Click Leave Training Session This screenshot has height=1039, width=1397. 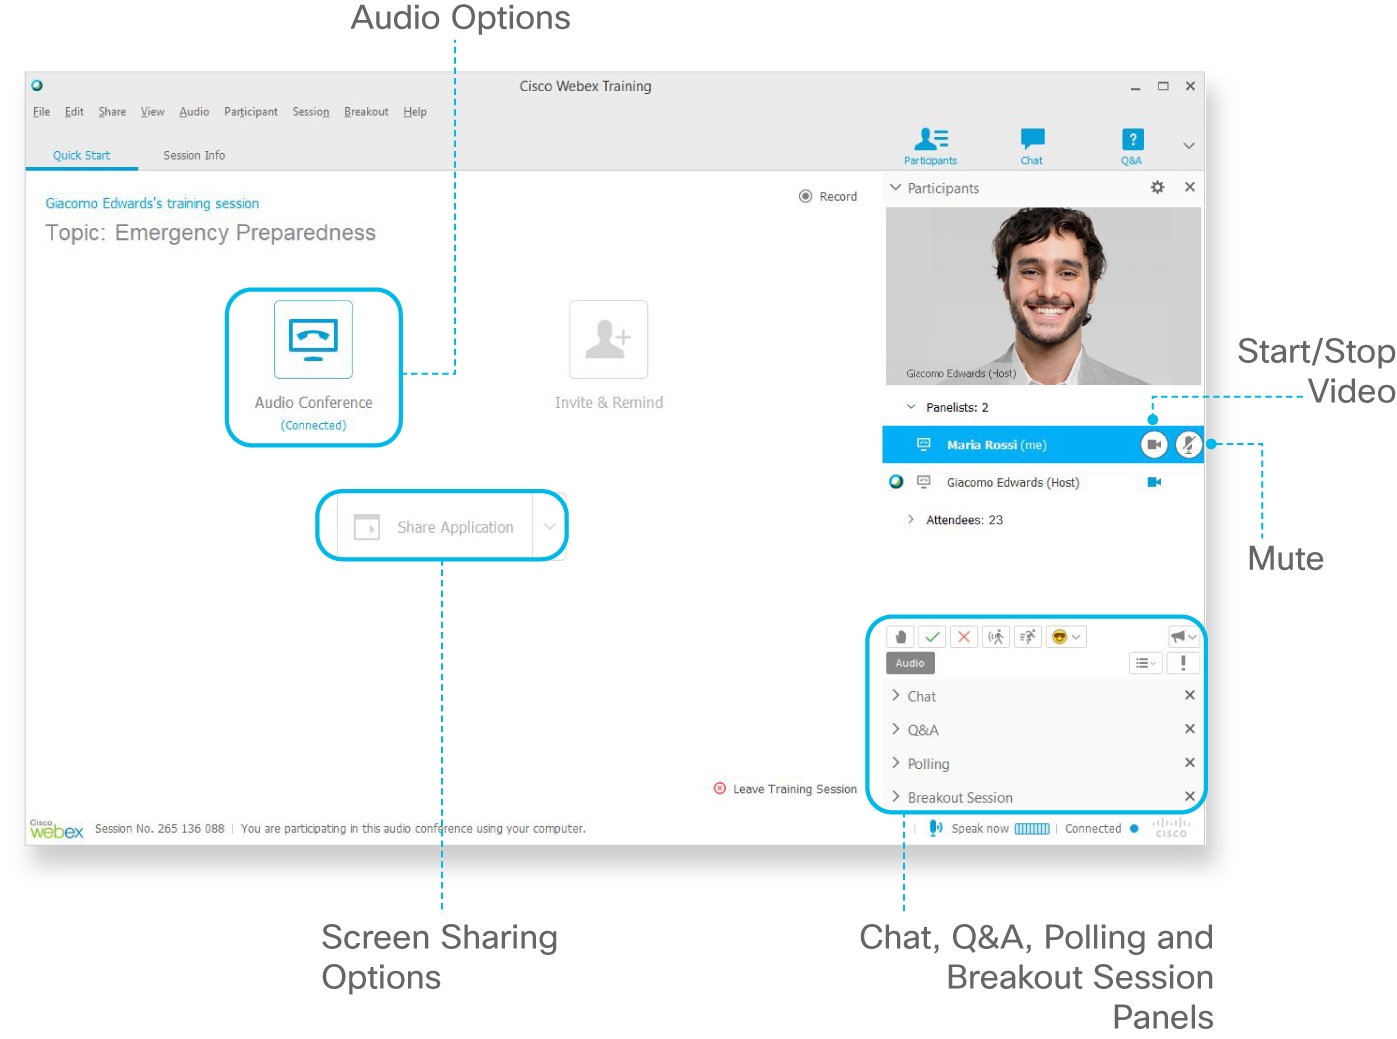click(785, 789)
